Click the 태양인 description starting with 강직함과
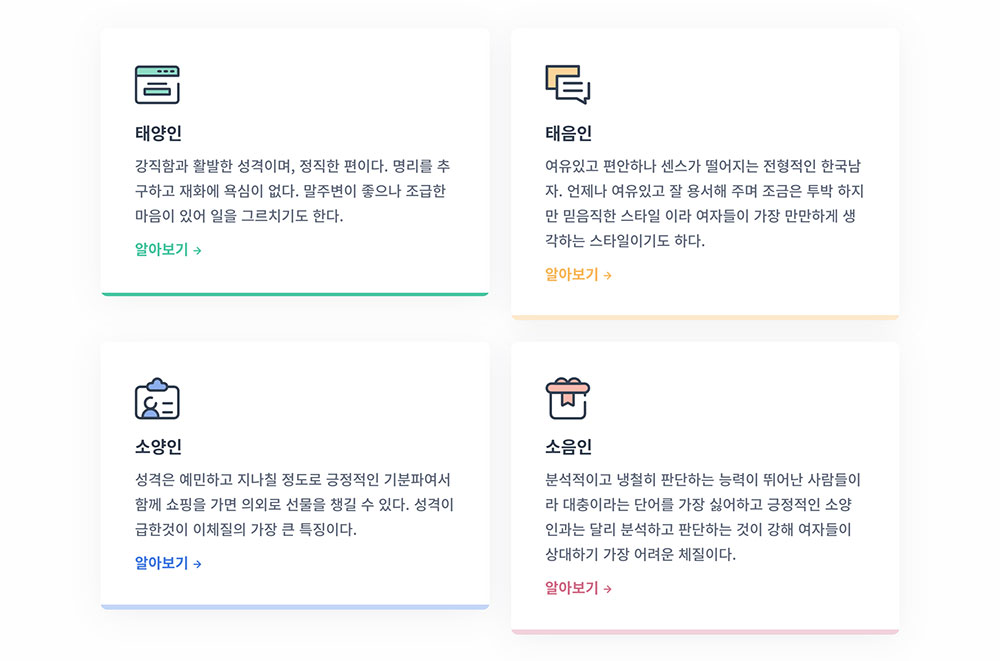This screenshot has height=661, width=1000. click(293, 191)
